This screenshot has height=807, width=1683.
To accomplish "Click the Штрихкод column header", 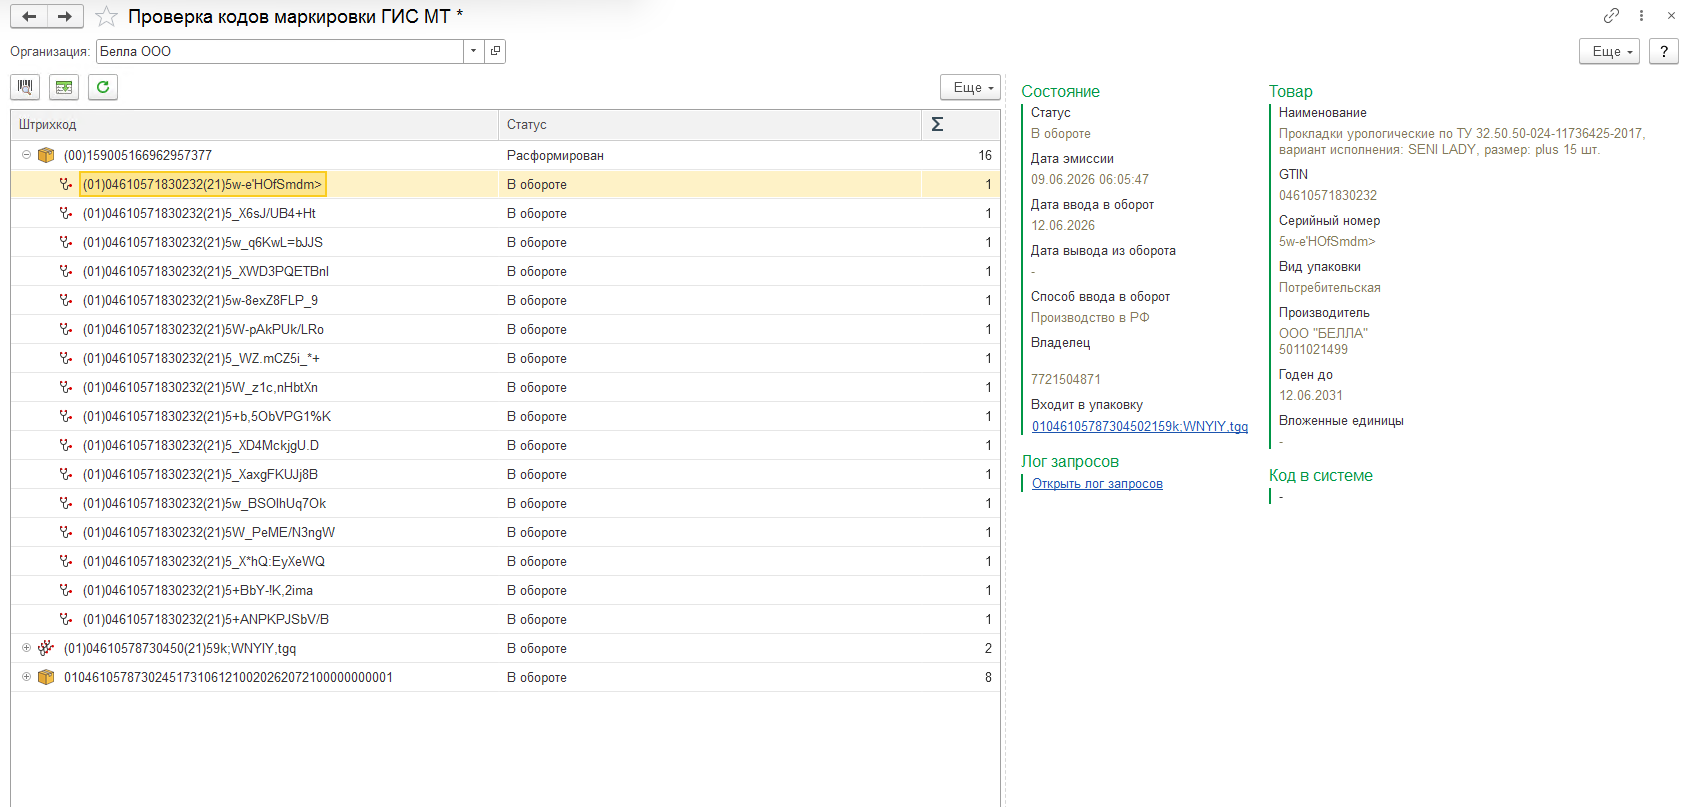I will [254, 125].
